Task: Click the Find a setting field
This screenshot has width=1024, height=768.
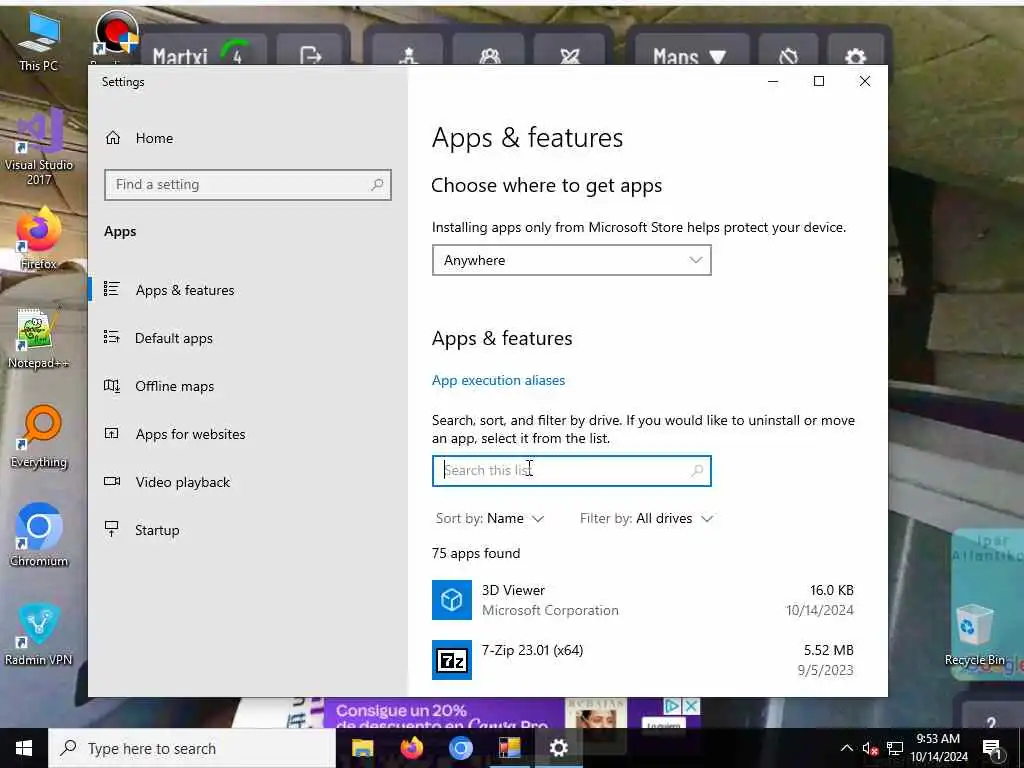Action: tap(248, 185)
